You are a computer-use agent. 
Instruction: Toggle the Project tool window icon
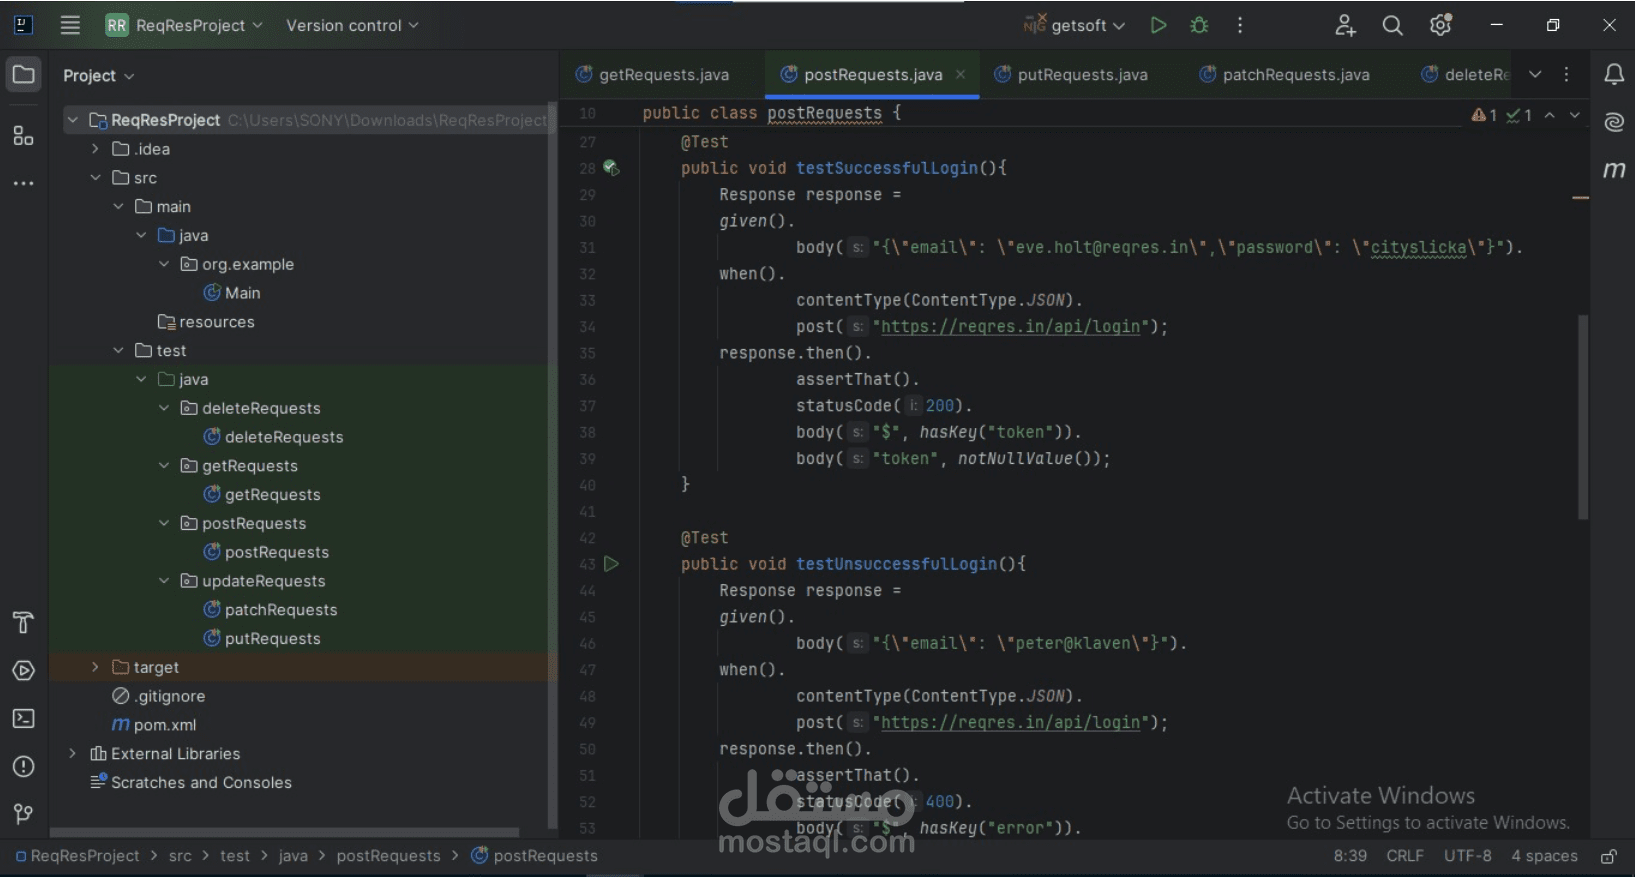(x=24, y=75)
